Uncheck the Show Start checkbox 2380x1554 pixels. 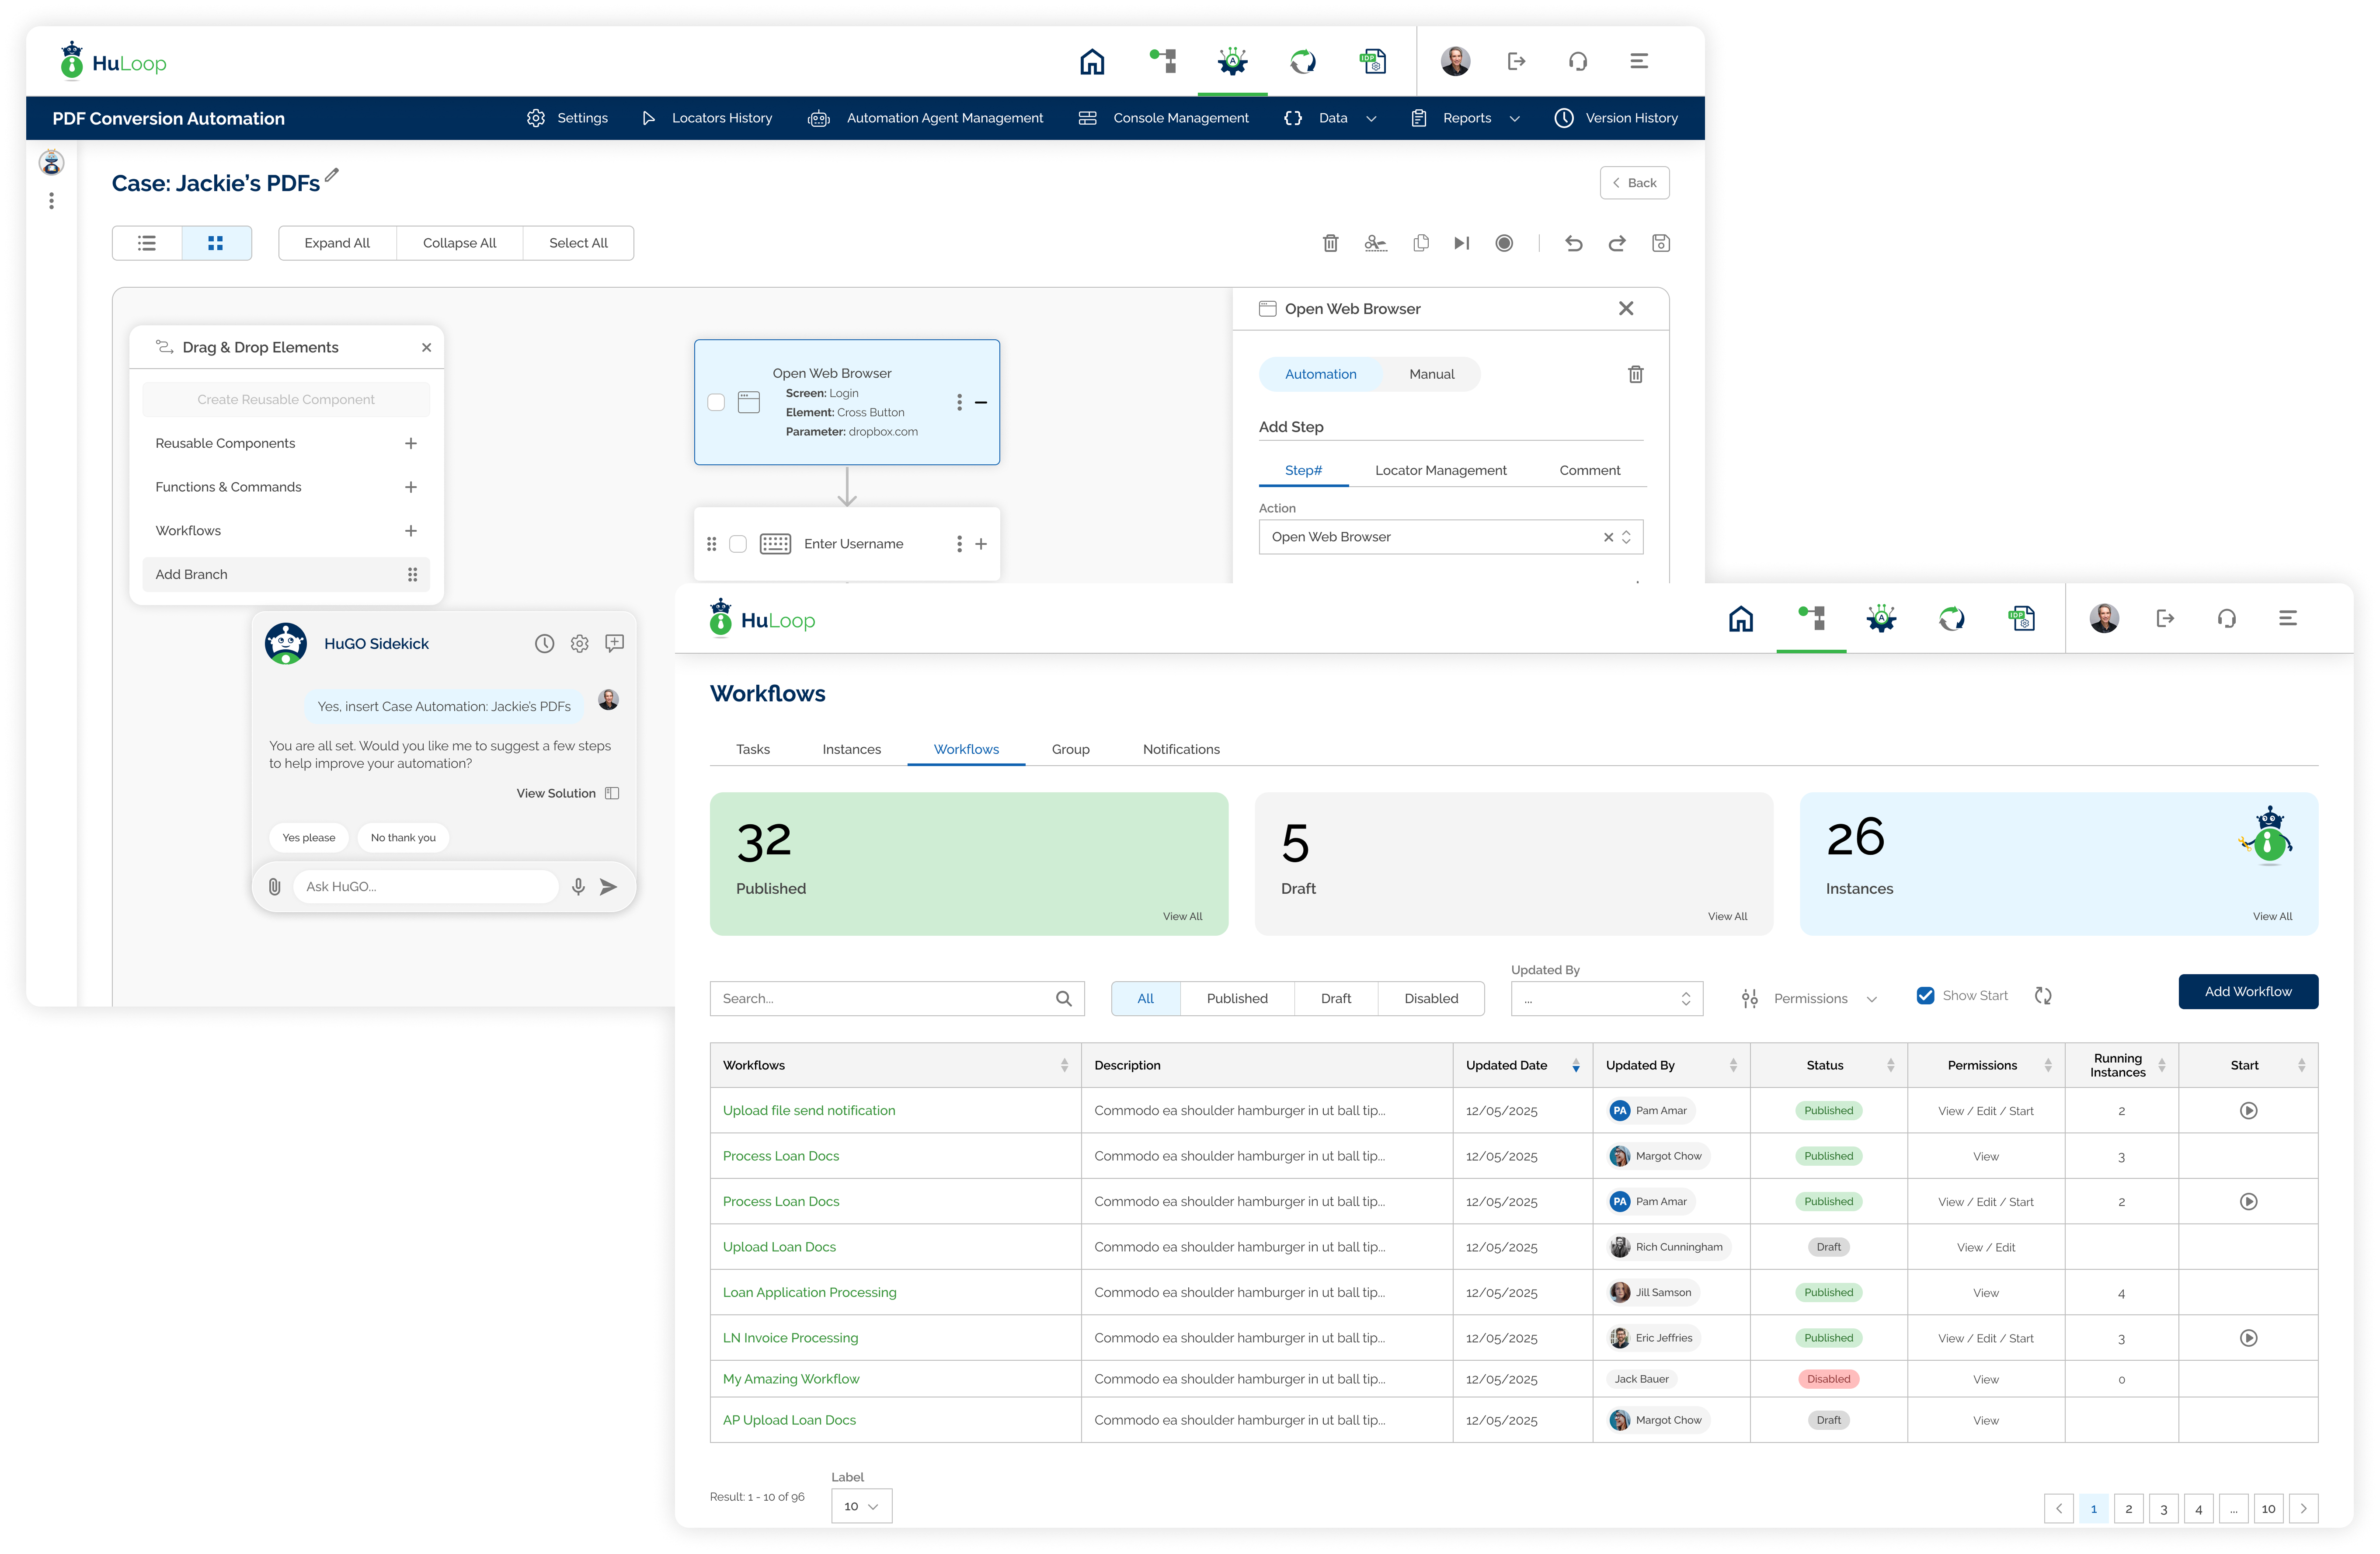point(1925,996)
